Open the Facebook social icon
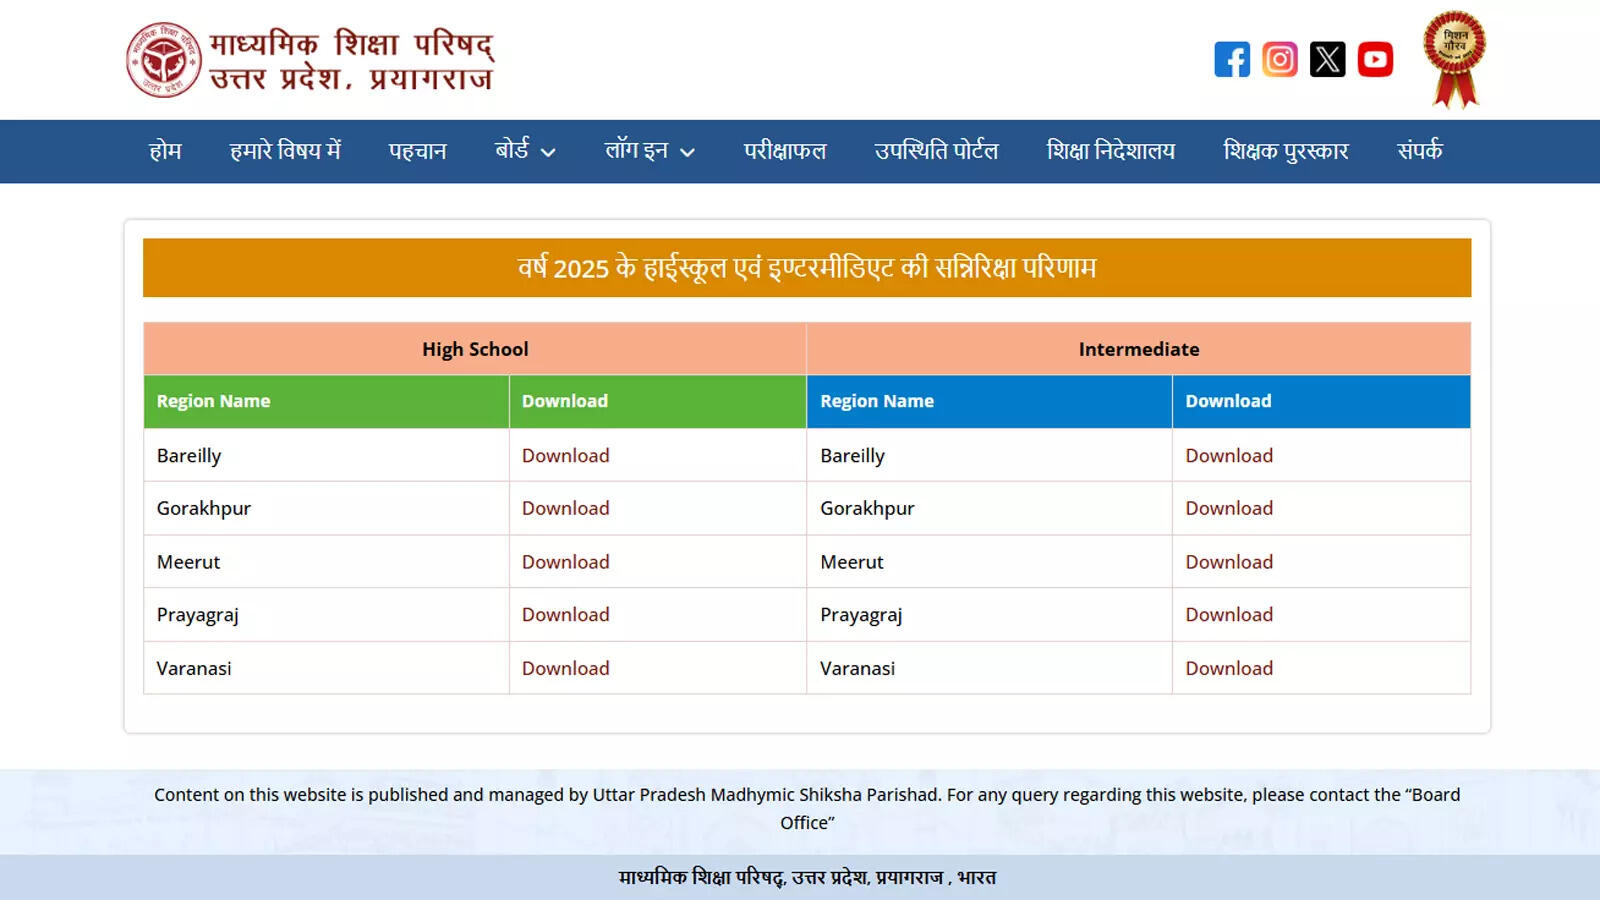Image resolution: width=1600 pixels, height=900 pixels. 1232,59
